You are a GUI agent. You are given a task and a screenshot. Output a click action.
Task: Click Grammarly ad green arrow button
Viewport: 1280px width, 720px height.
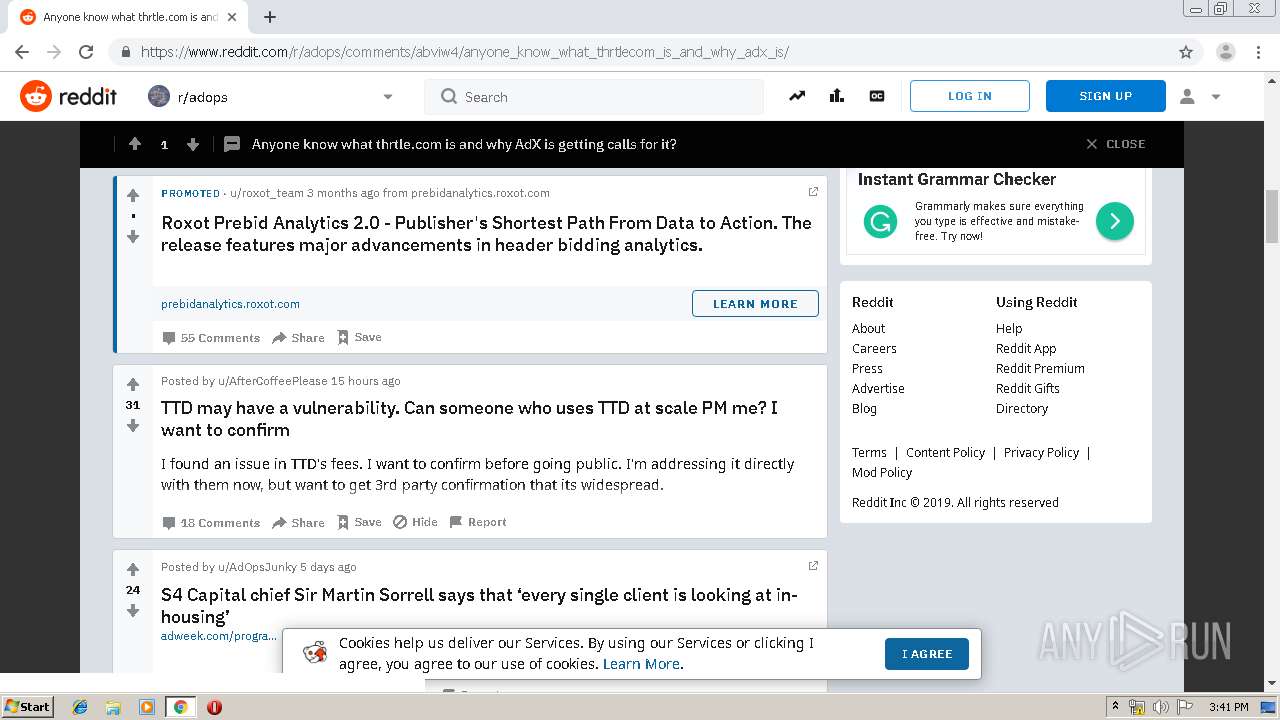tap(1115, 220)
